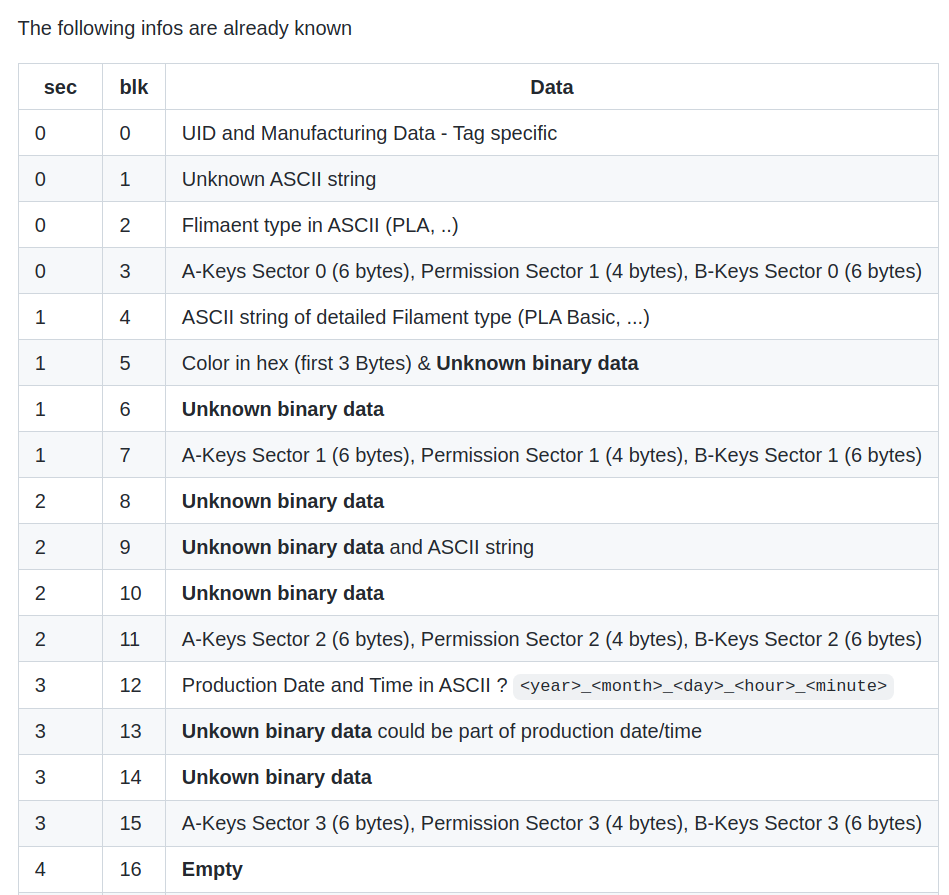Click the "Flimaent type in ASCII" row text
The width and height of the screenshot is (949, 895).
coord(320,225)
